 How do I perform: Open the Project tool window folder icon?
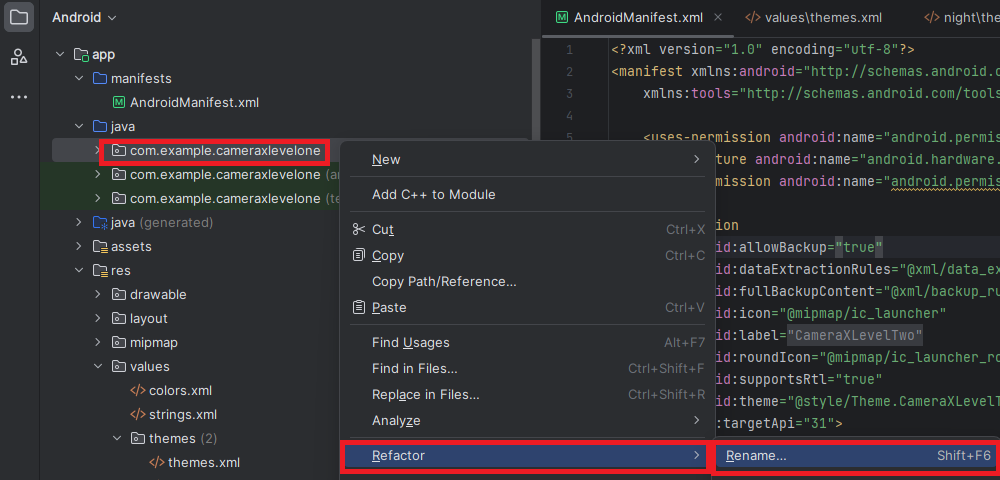[x=19, y=17]
